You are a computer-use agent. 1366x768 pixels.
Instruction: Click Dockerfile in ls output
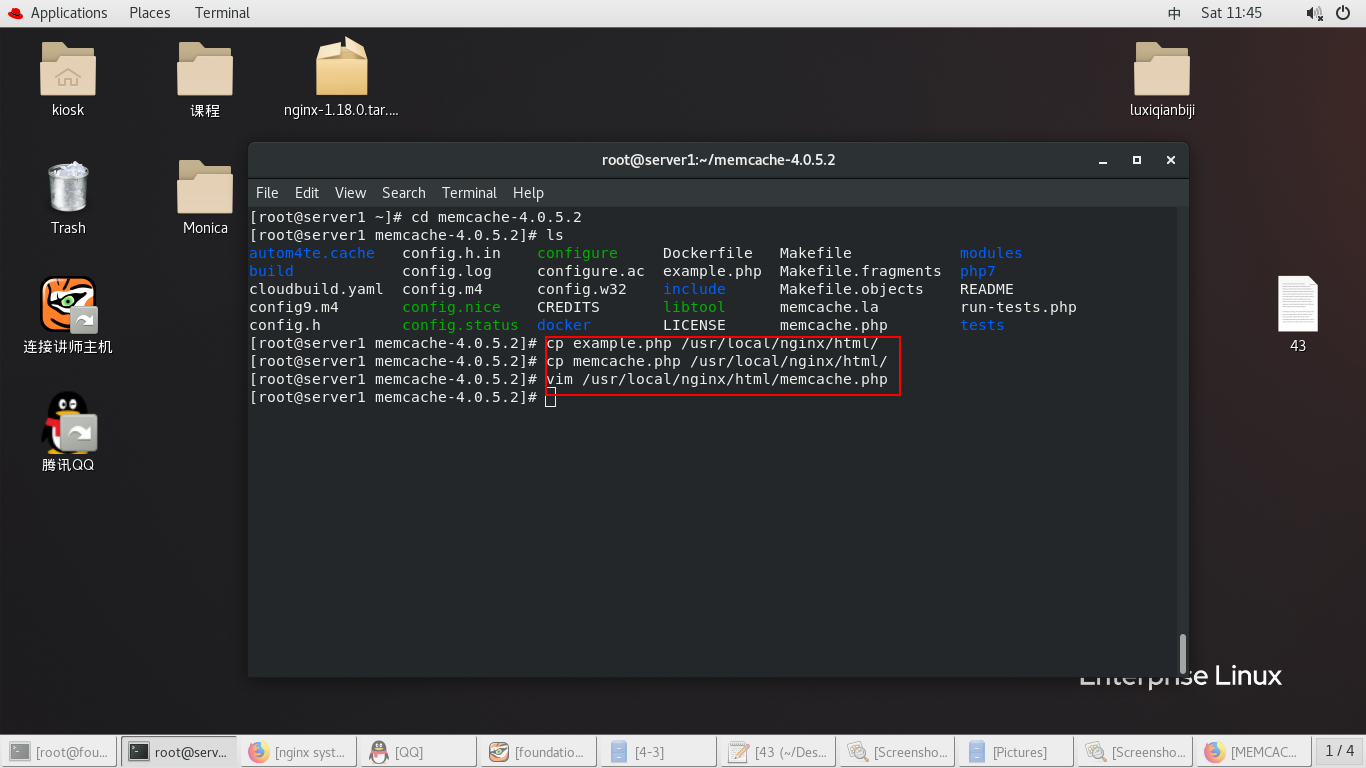coord(708,253)
